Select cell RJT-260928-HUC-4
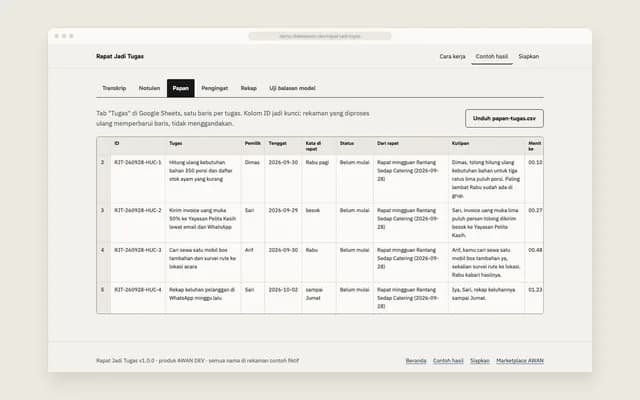This screenshot has height=400, width=640. 138,298
